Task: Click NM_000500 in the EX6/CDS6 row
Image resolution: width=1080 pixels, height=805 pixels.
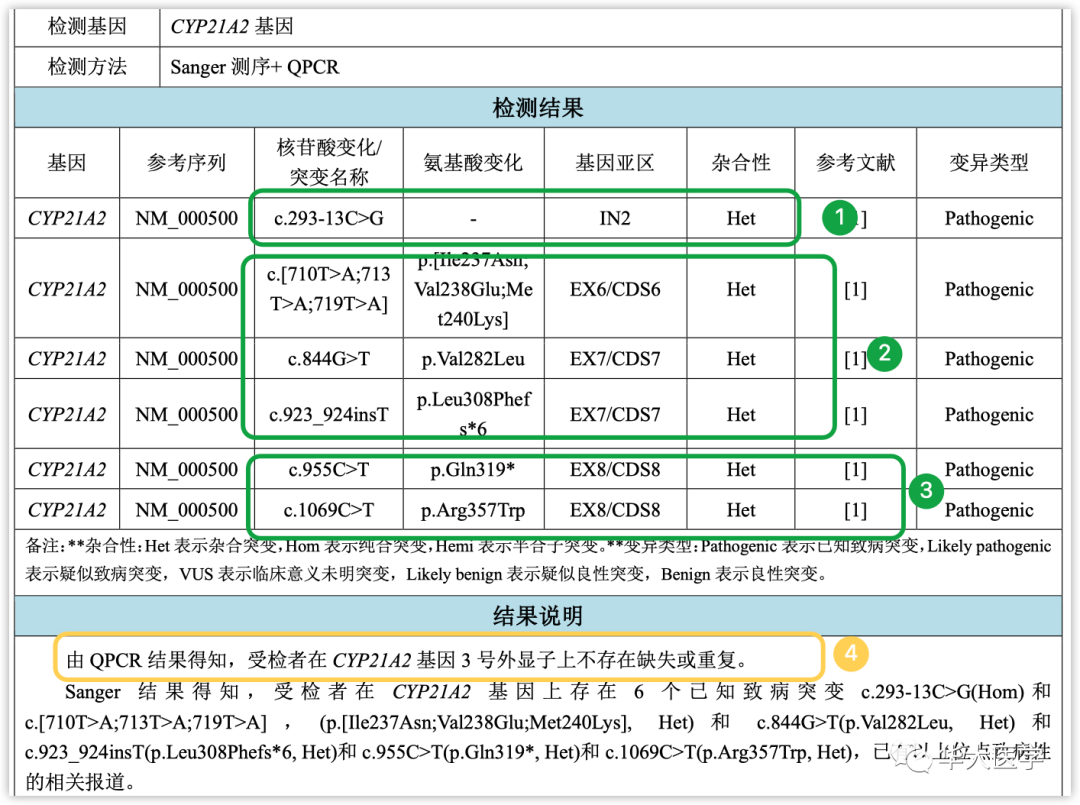Action: click(187, 290)
